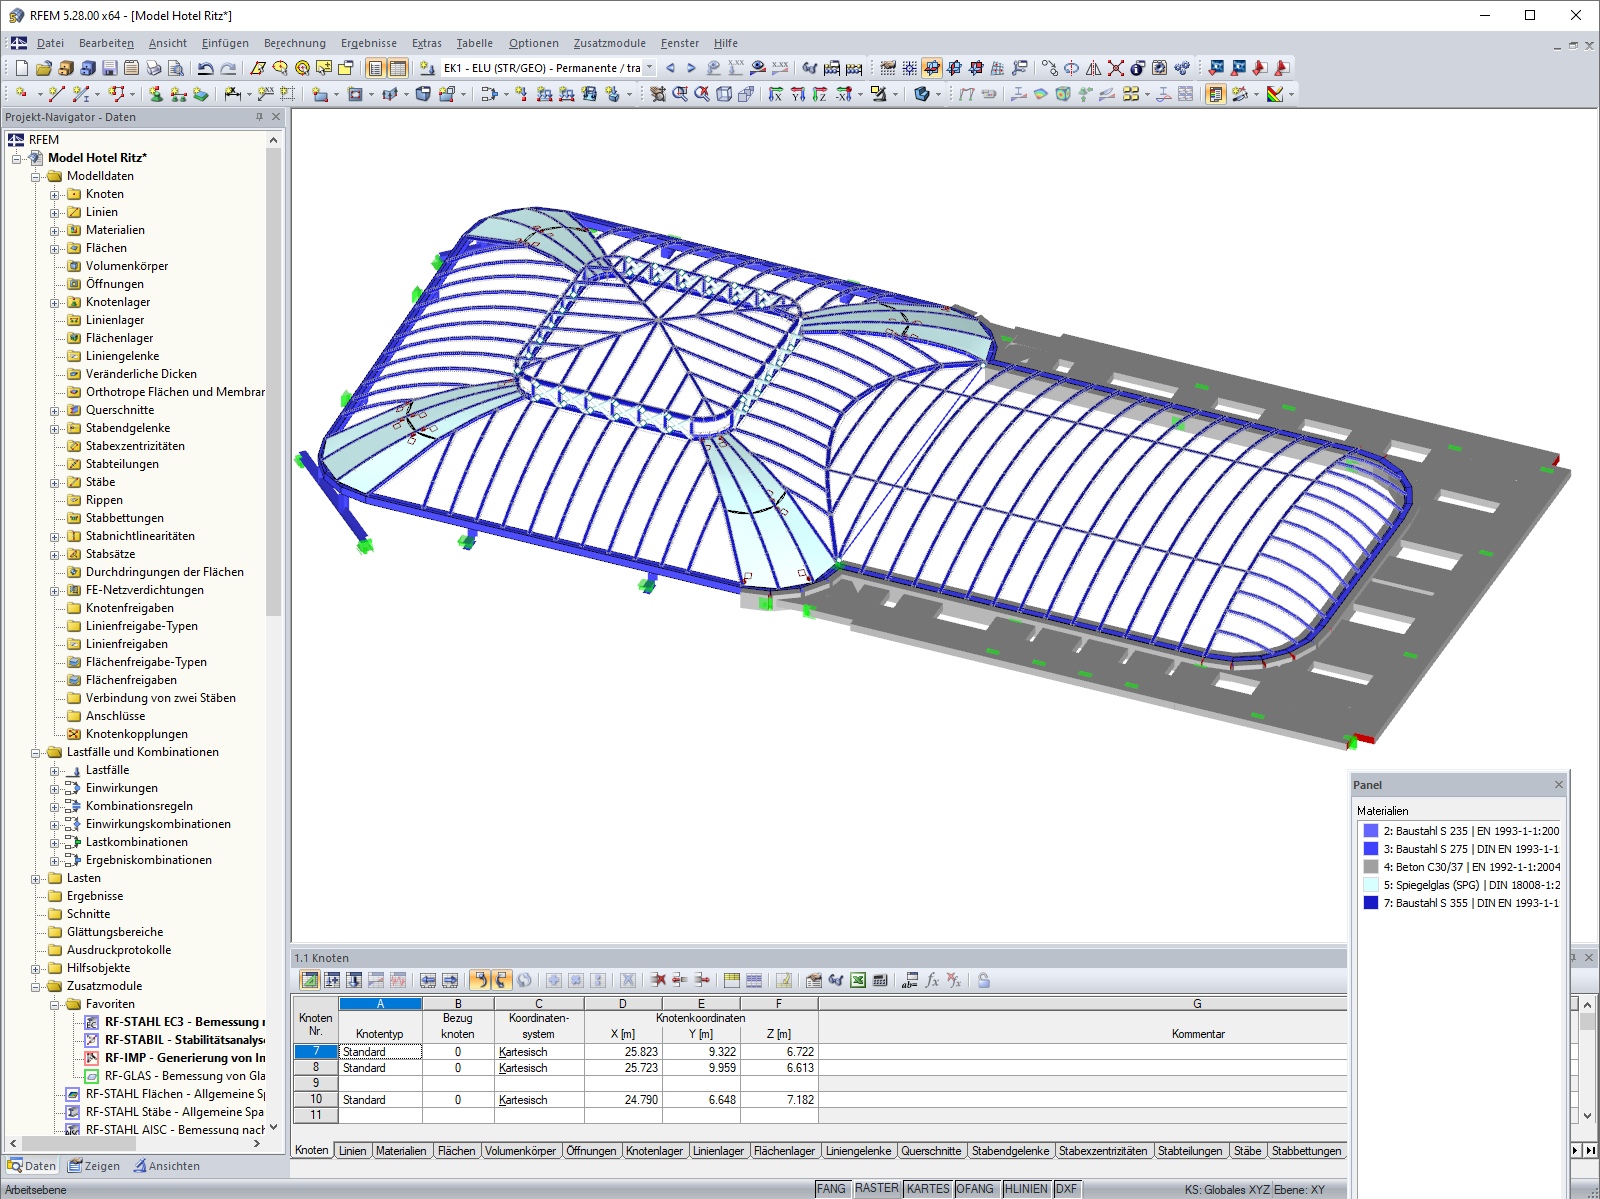Screen dimensions: 1600x1199
Task: Open the EK1 load combination dropdown
Action: coord(649,68)
